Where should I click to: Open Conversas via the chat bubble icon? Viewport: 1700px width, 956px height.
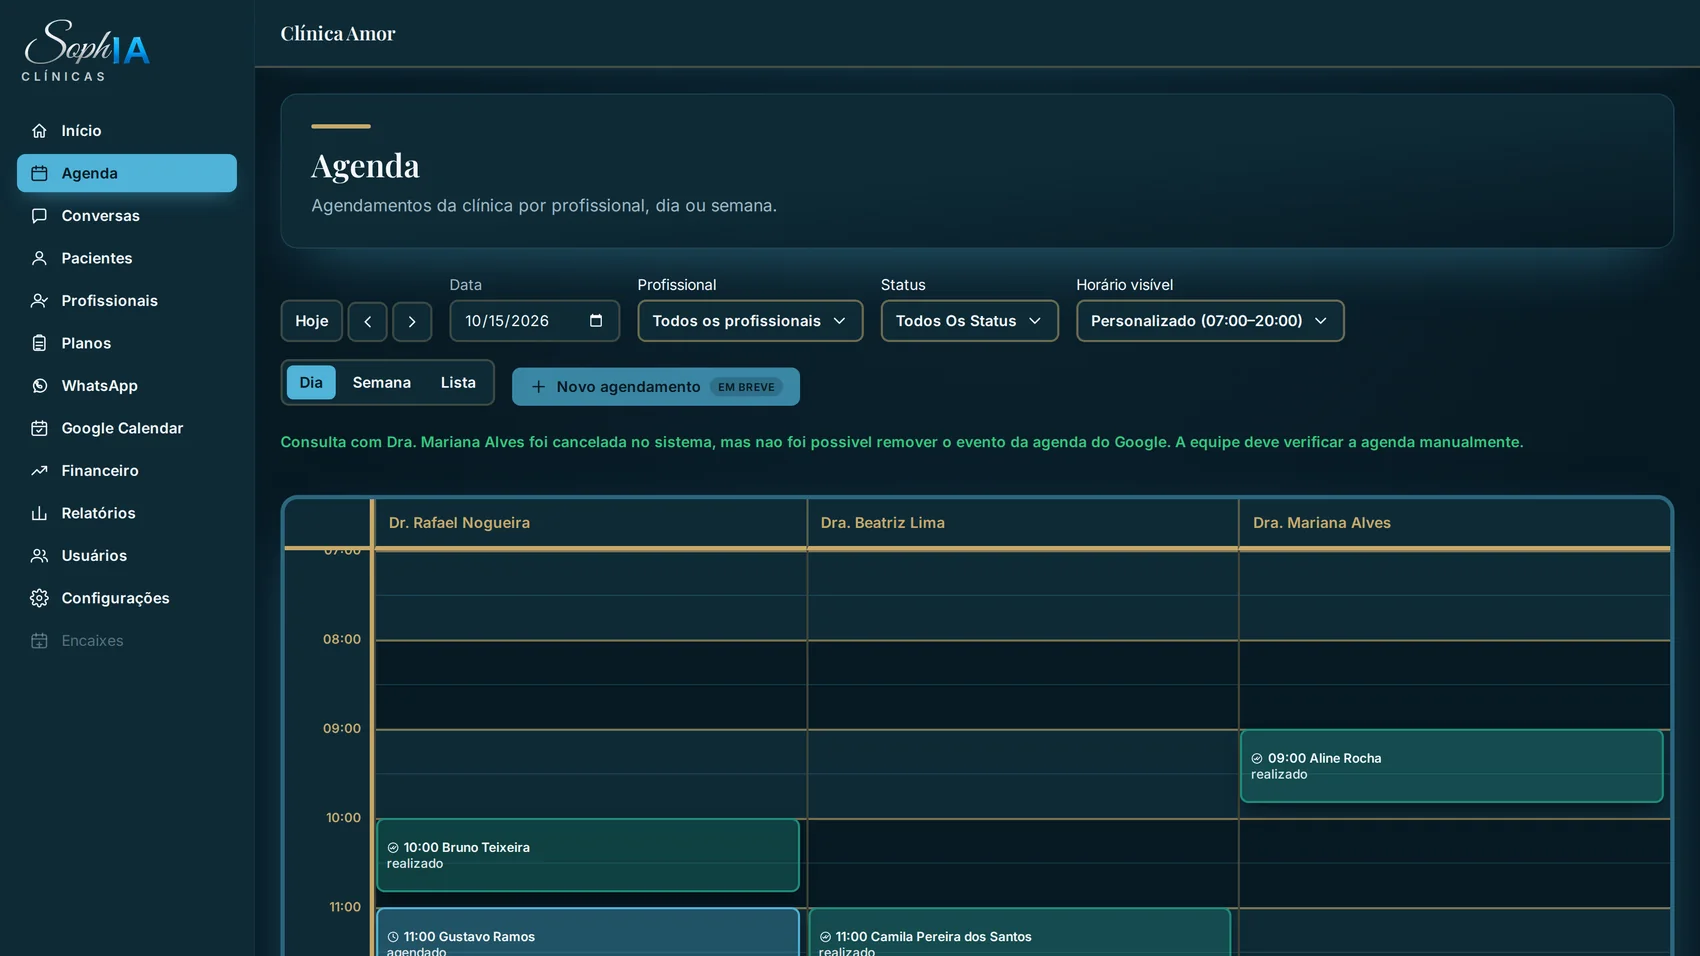39,216
